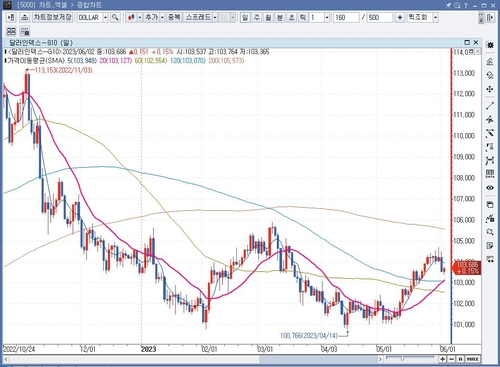The width and height of the screenshot is (500, 367).
Task: Click the memo note icon in sidebar
Action: [490, 246]
